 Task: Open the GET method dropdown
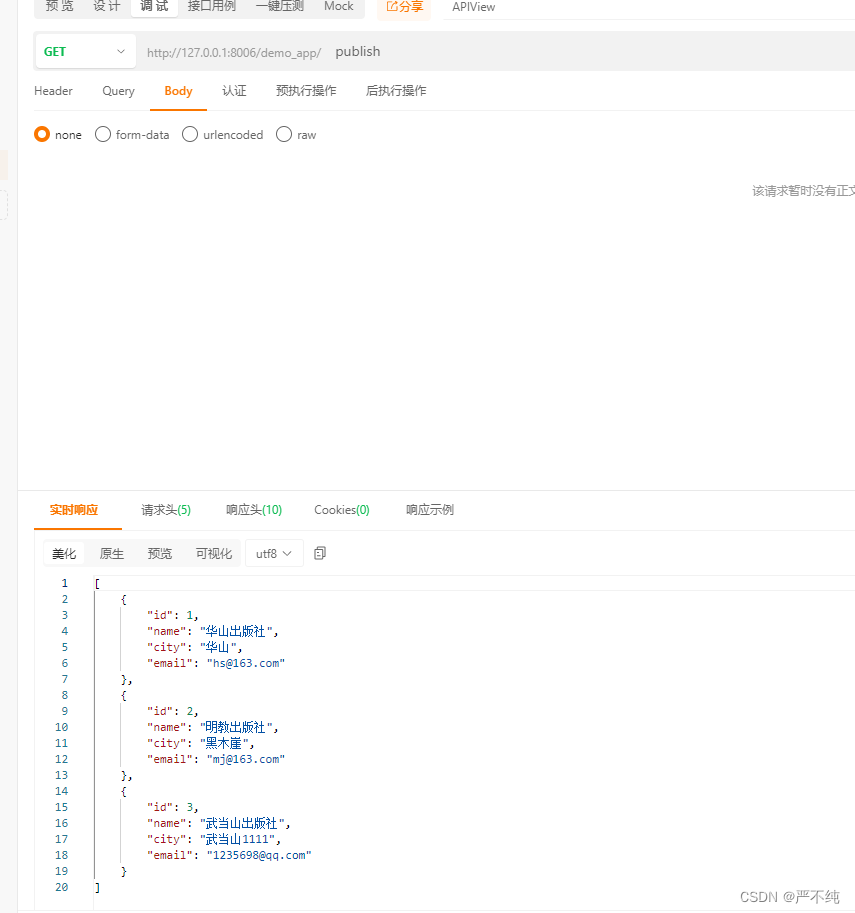85,51
